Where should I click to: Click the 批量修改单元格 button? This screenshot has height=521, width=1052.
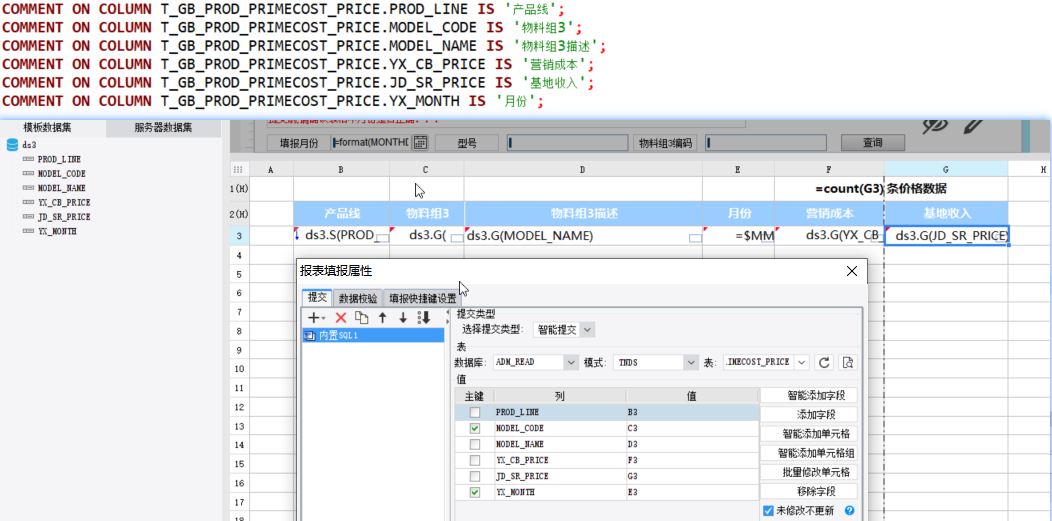click(808, 472)
